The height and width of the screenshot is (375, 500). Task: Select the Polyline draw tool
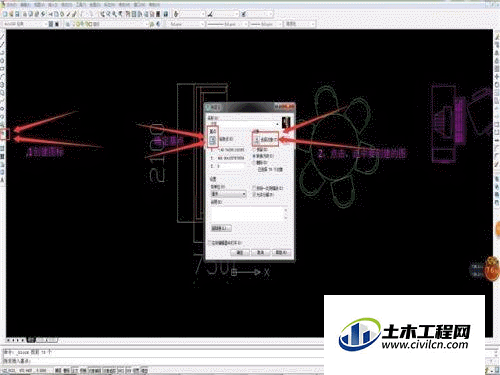point(2,52)
